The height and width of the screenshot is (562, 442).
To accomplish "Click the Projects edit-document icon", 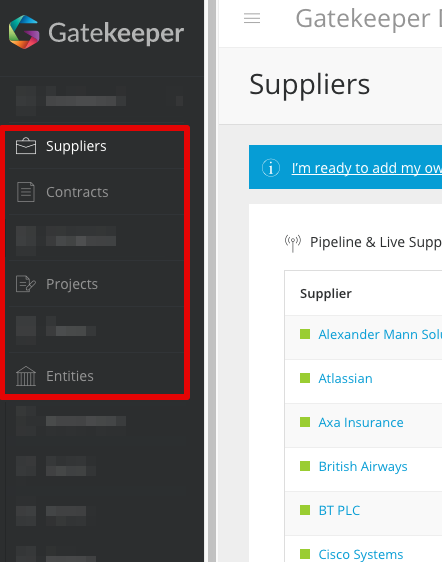I will (26, 284).
